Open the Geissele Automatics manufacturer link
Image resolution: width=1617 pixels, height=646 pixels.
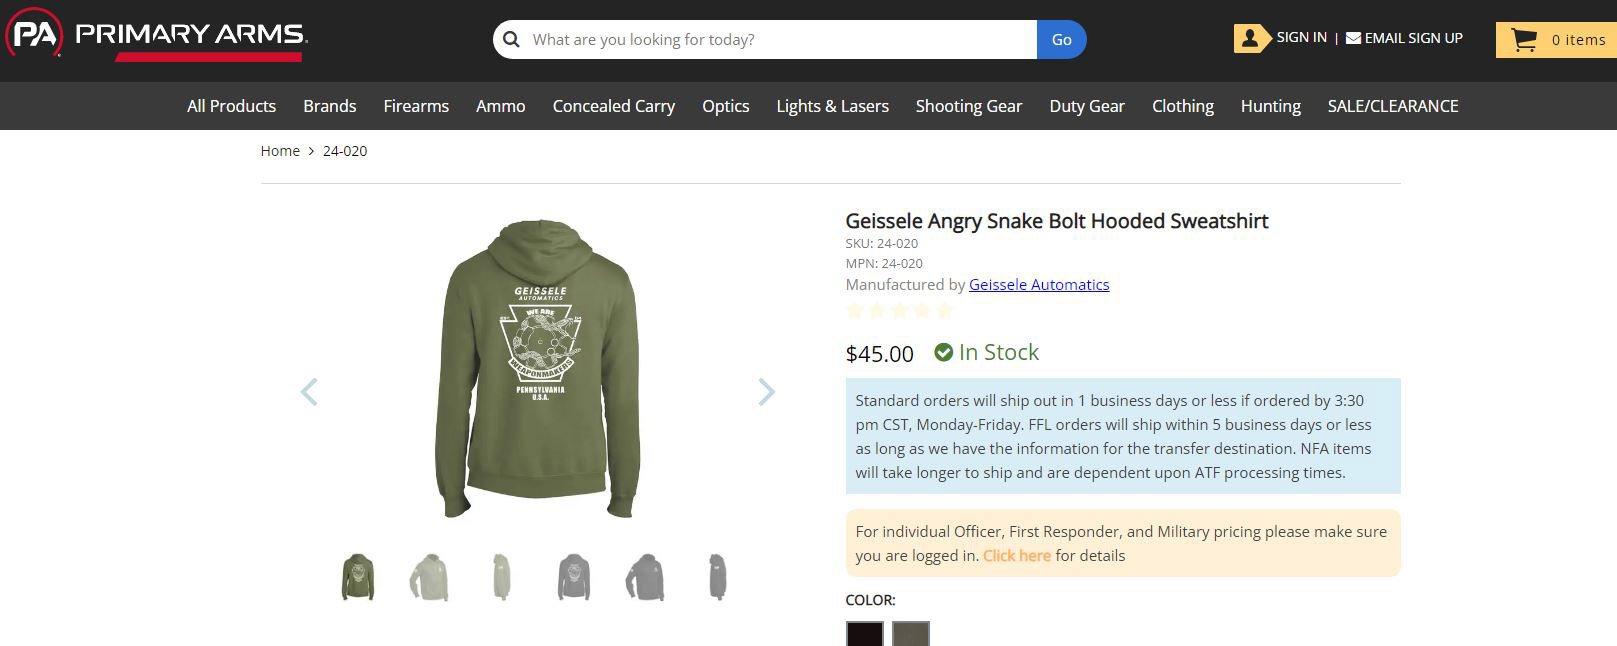(x=1039, y=285)
